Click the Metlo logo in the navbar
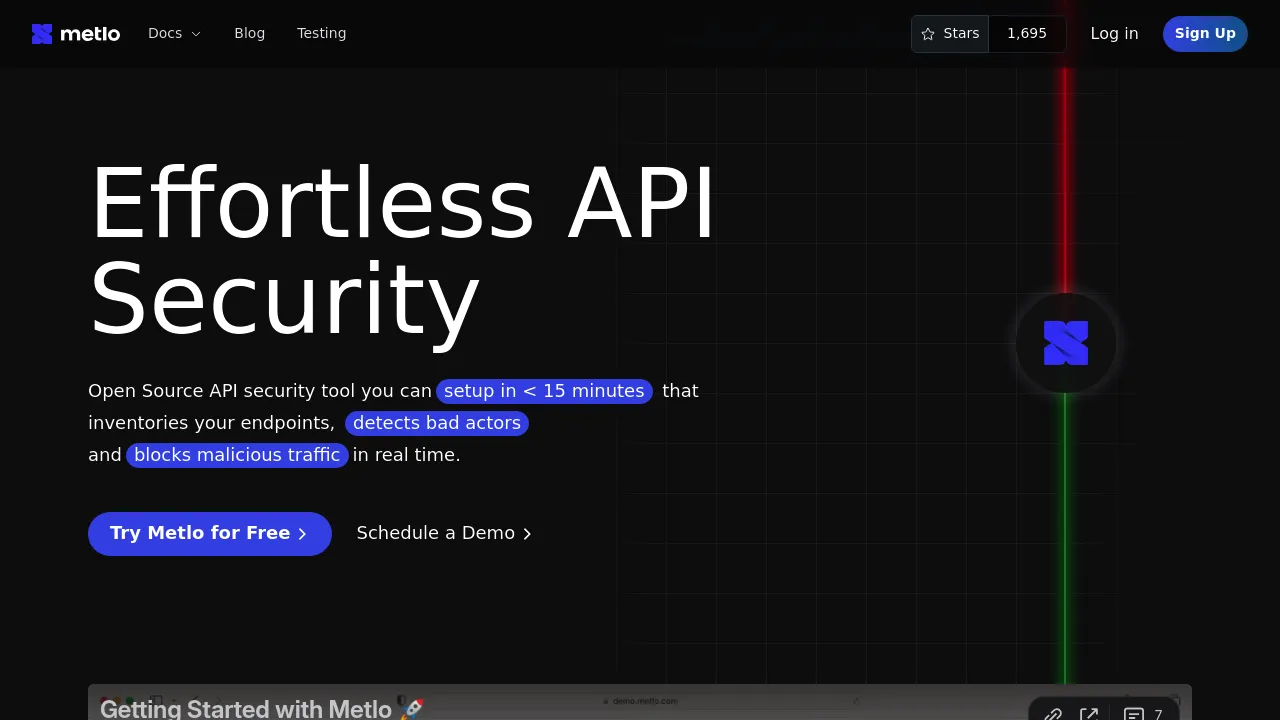Screen dimensions: 1280x720 [x=76, y=34]
